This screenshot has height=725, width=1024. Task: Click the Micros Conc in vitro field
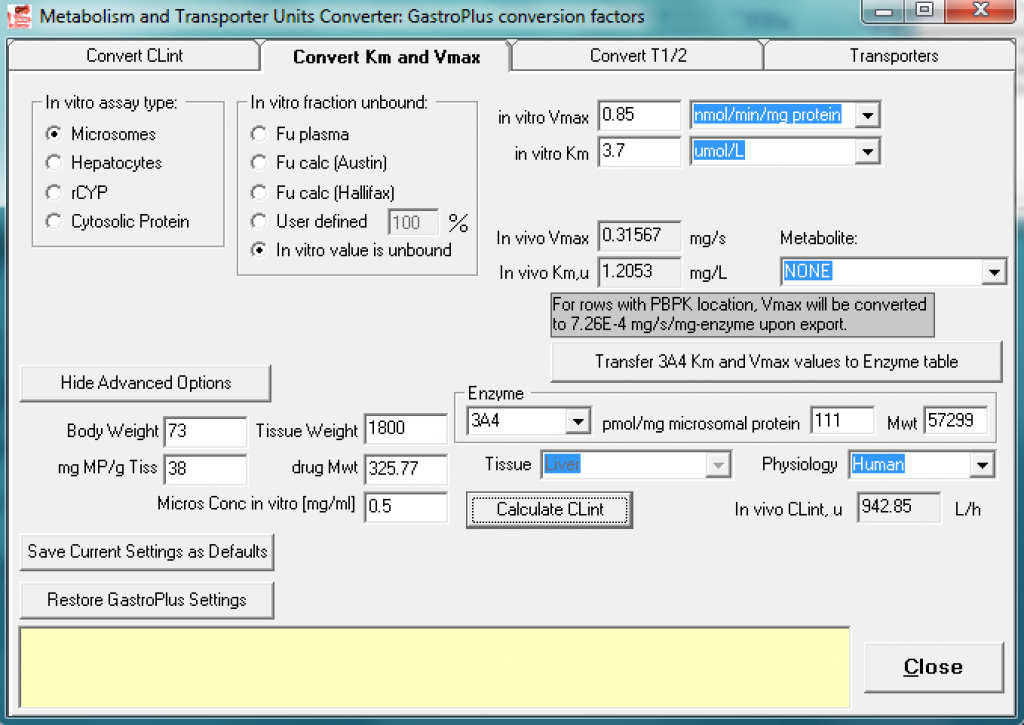coord(406,507)
